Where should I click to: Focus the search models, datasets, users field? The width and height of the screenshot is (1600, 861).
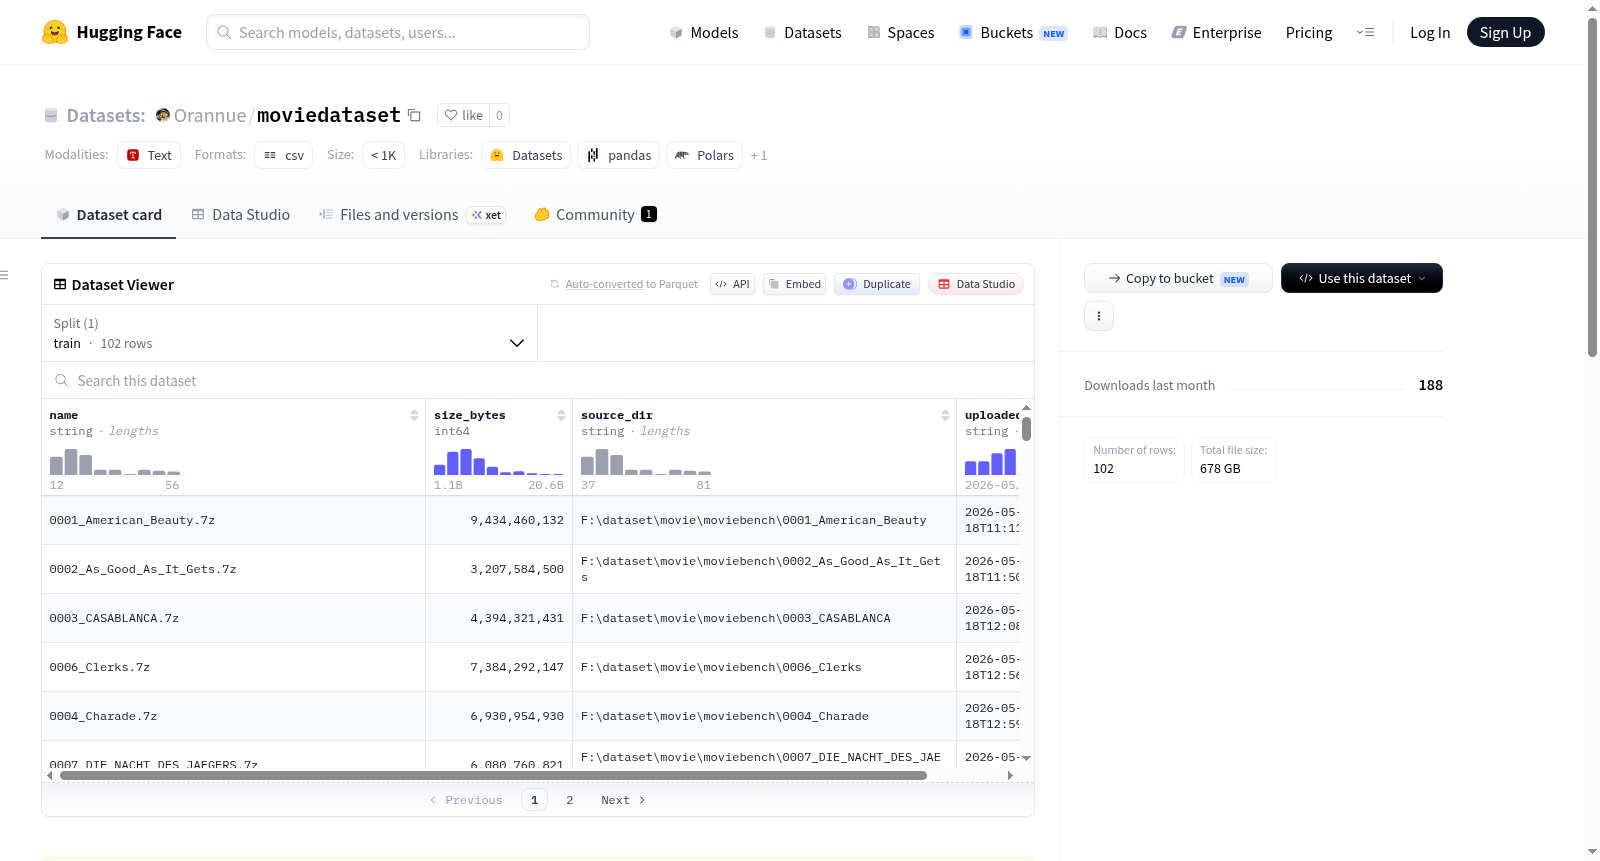398,32
